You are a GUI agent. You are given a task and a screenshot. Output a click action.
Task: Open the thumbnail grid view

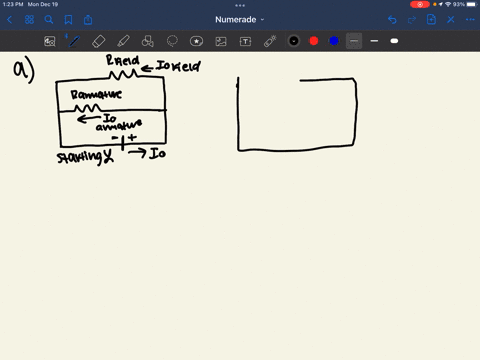[x=29, y=20]
